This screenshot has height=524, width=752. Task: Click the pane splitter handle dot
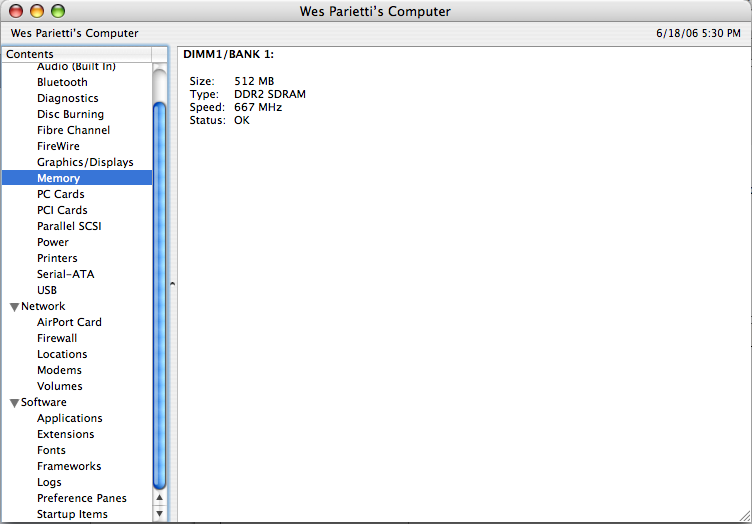172,284
